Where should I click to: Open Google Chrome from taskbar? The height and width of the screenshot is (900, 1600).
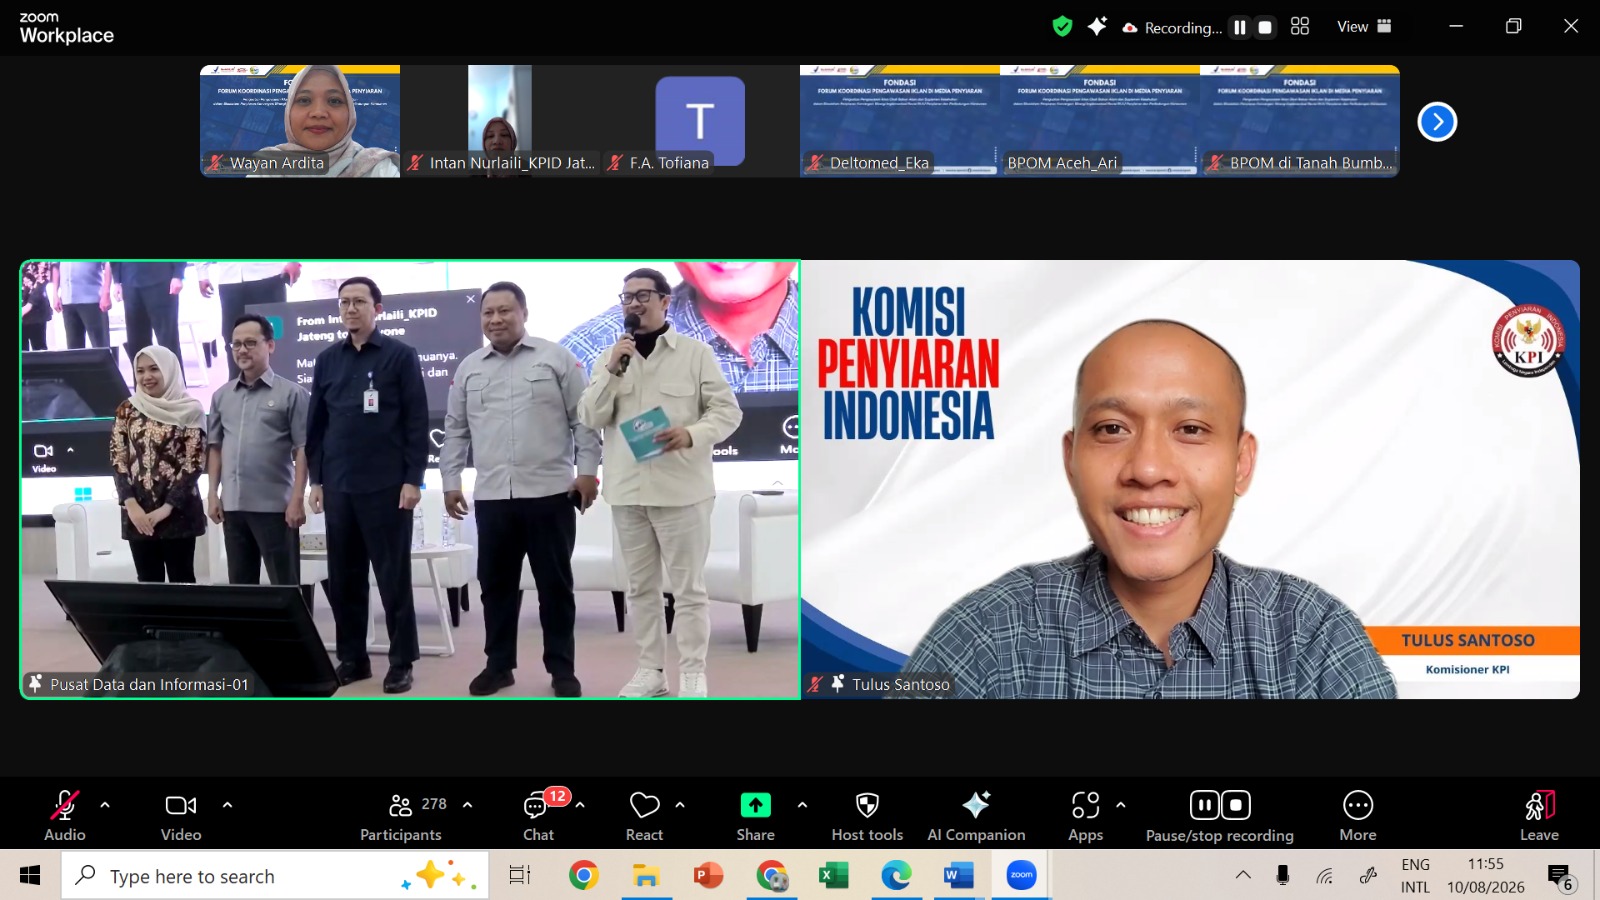pyautogui.click(x=584, y=876)
